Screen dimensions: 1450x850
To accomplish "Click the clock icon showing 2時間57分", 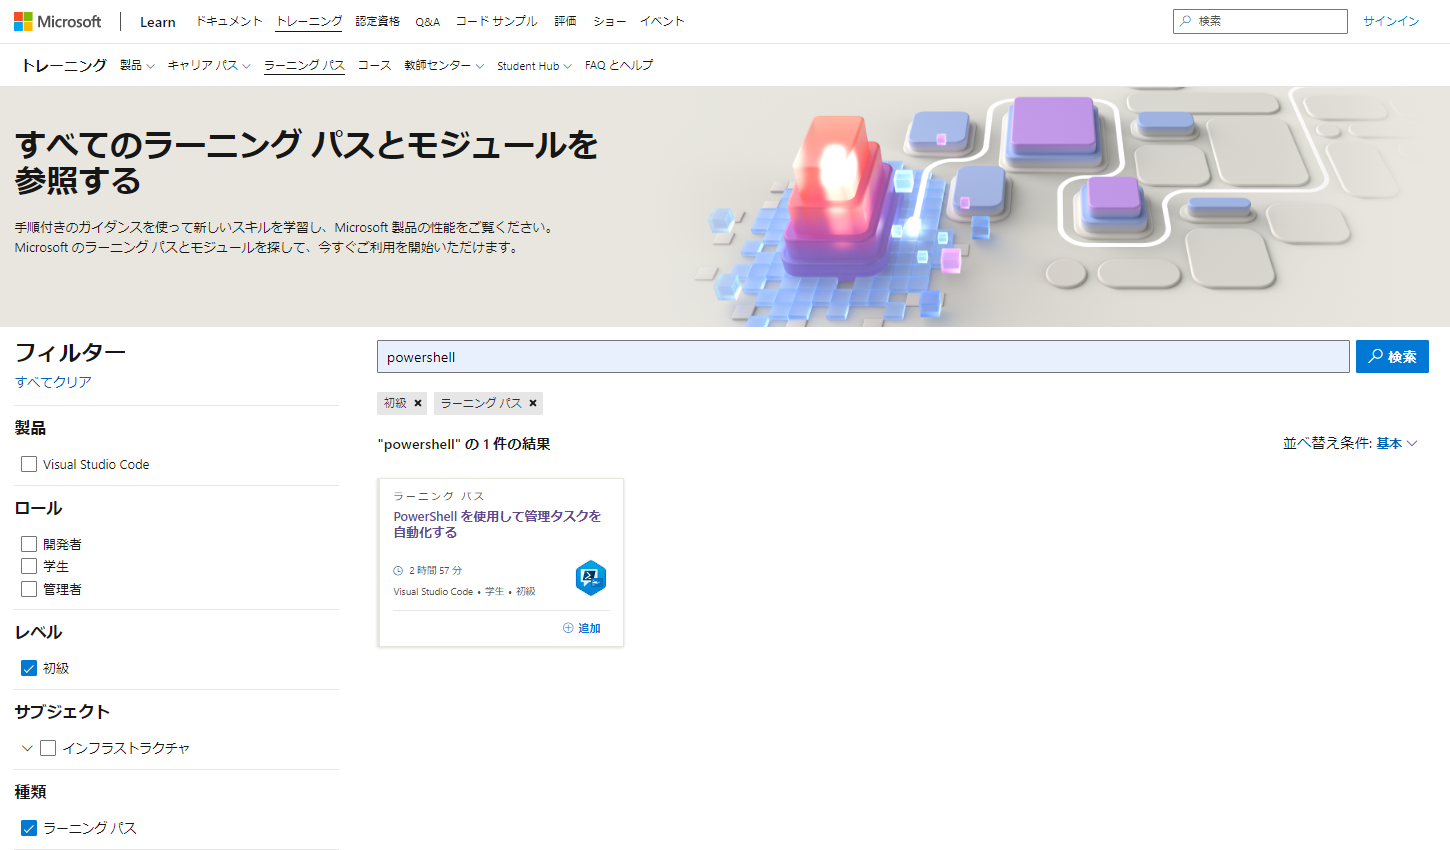I will click(x=399, y=570).
